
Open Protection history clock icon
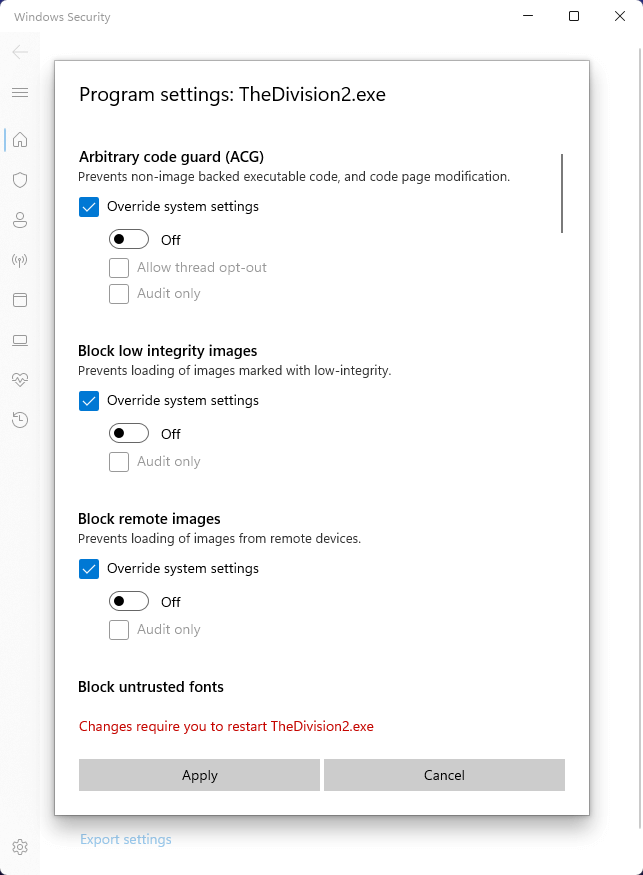click(20, 420)
